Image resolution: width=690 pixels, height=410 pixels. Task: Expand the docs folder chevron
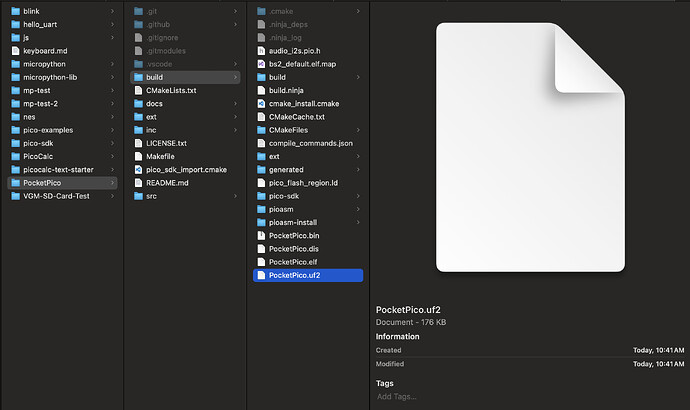click(x=234, y=103)
